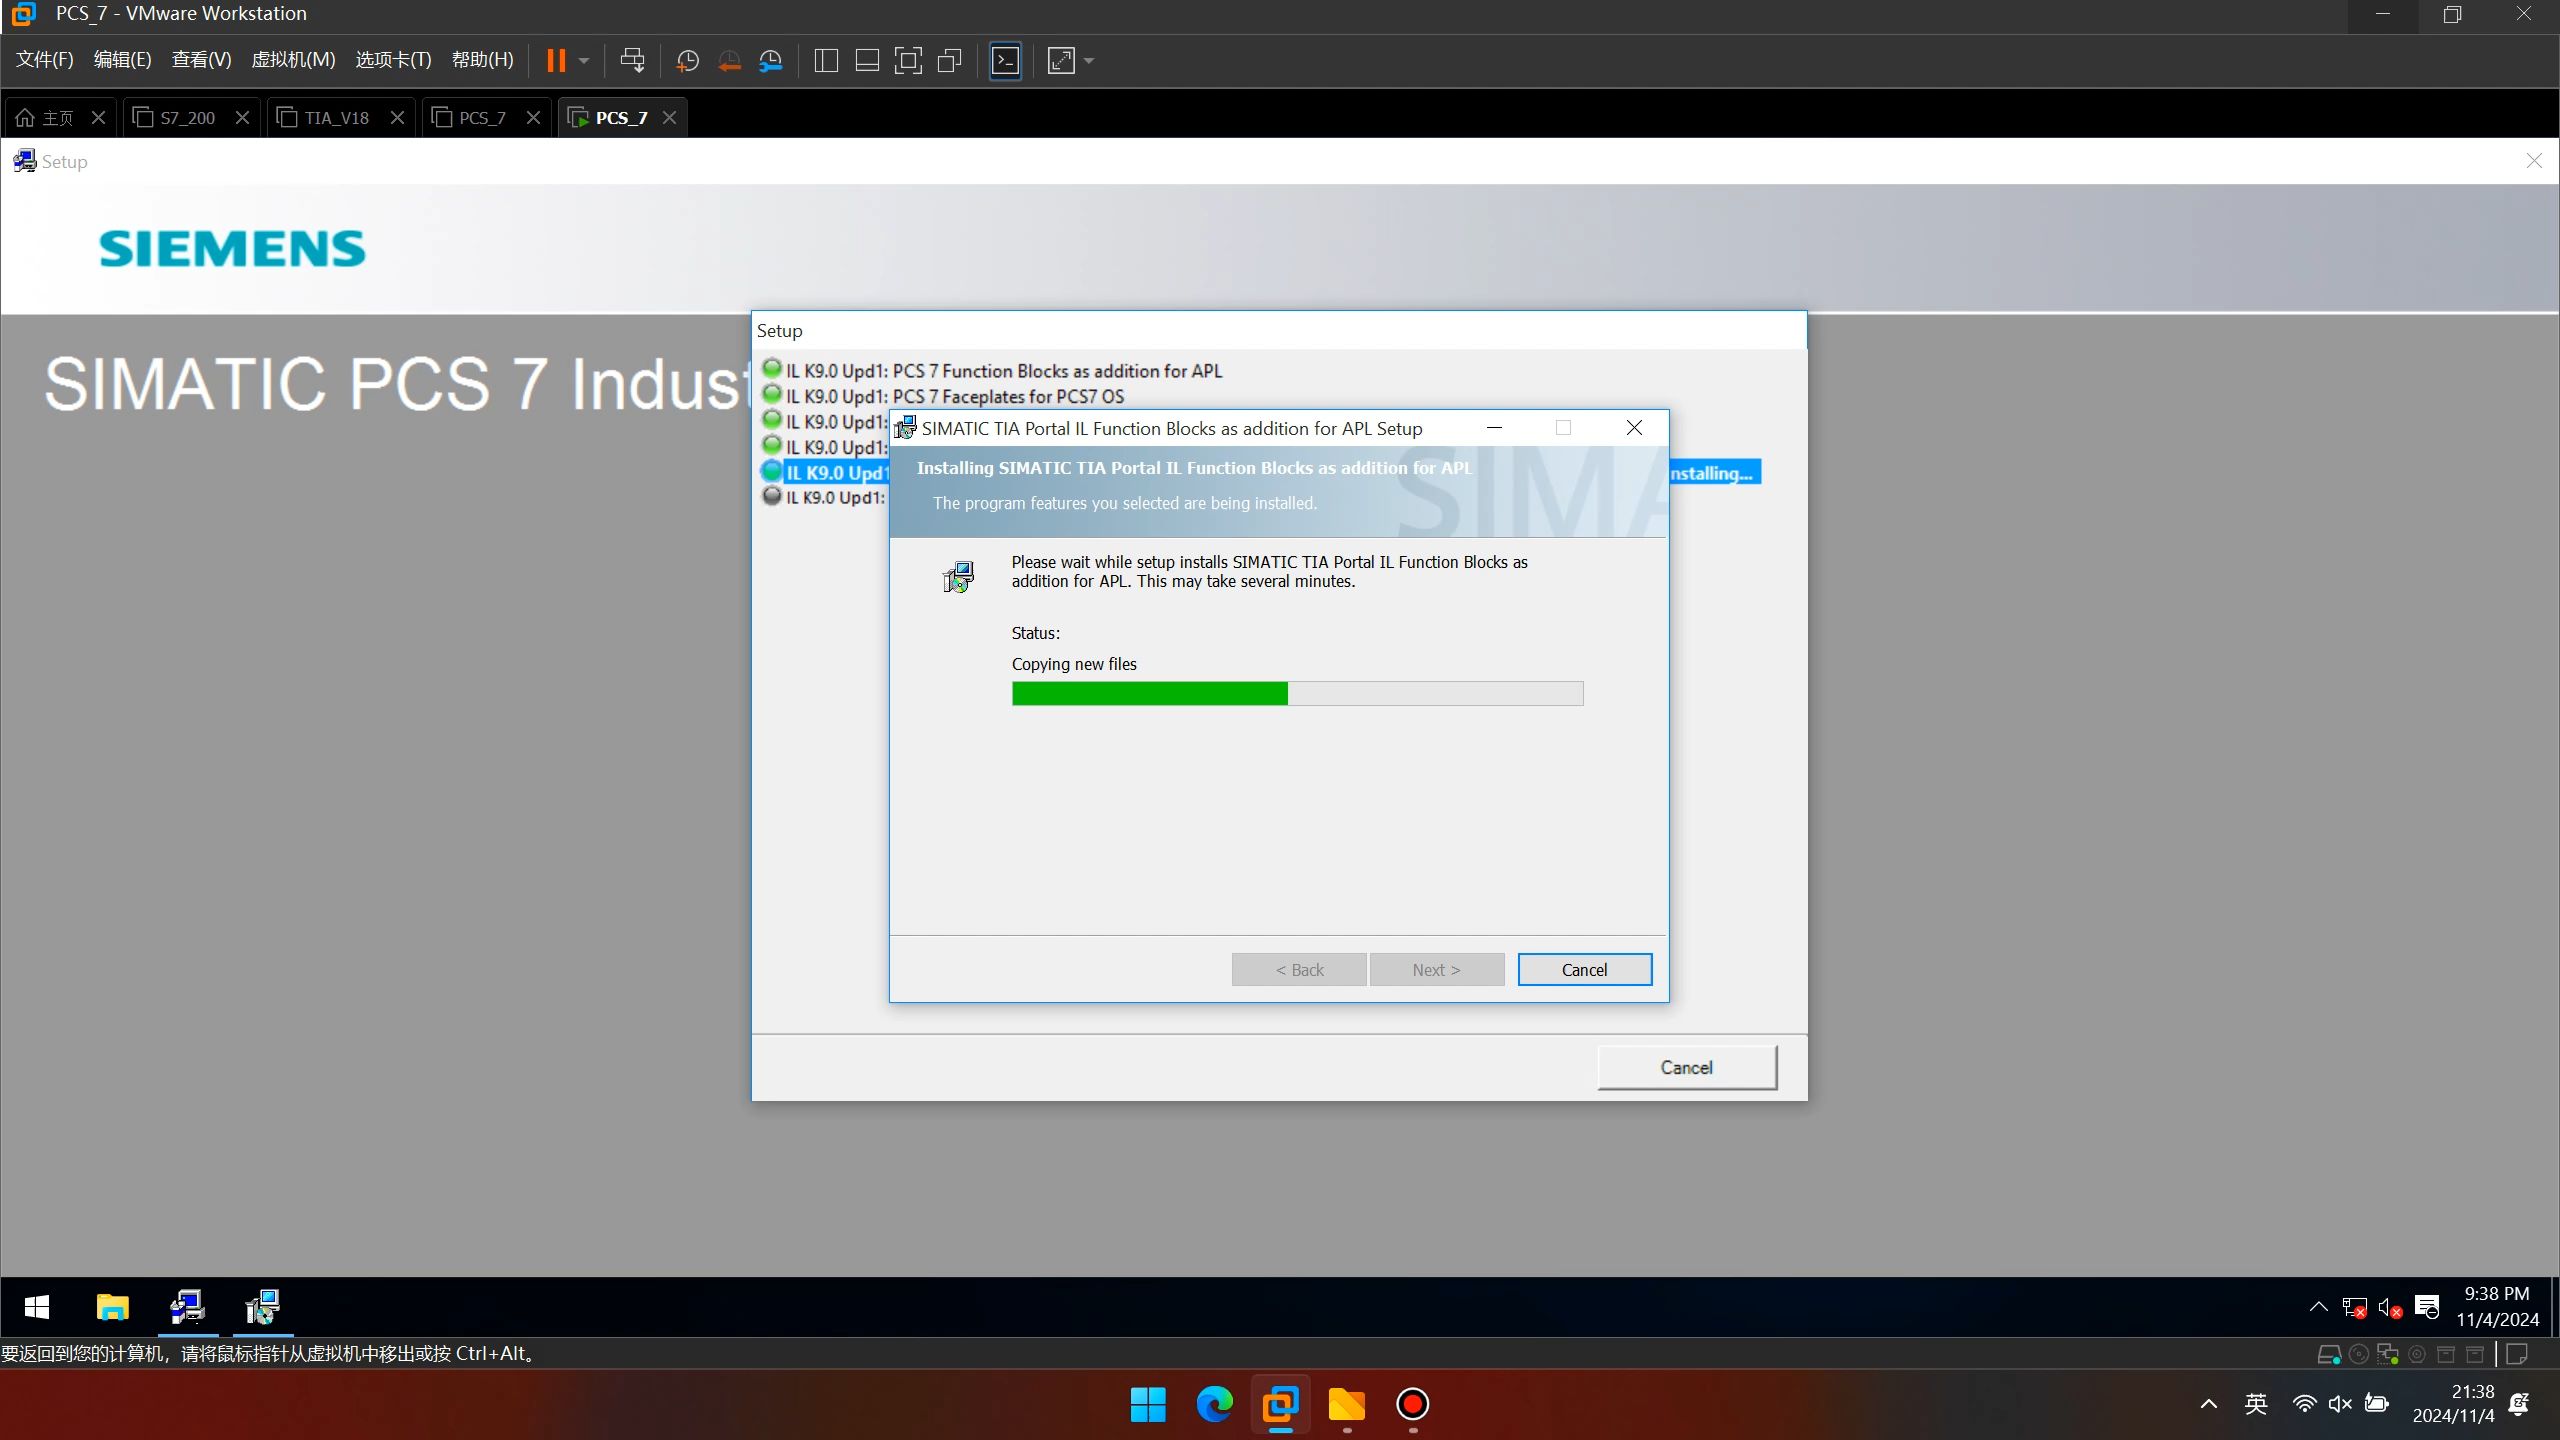2560x1440 pixels.
Task: Click the green installation progress bar
Action: (x=1149, y=694)
